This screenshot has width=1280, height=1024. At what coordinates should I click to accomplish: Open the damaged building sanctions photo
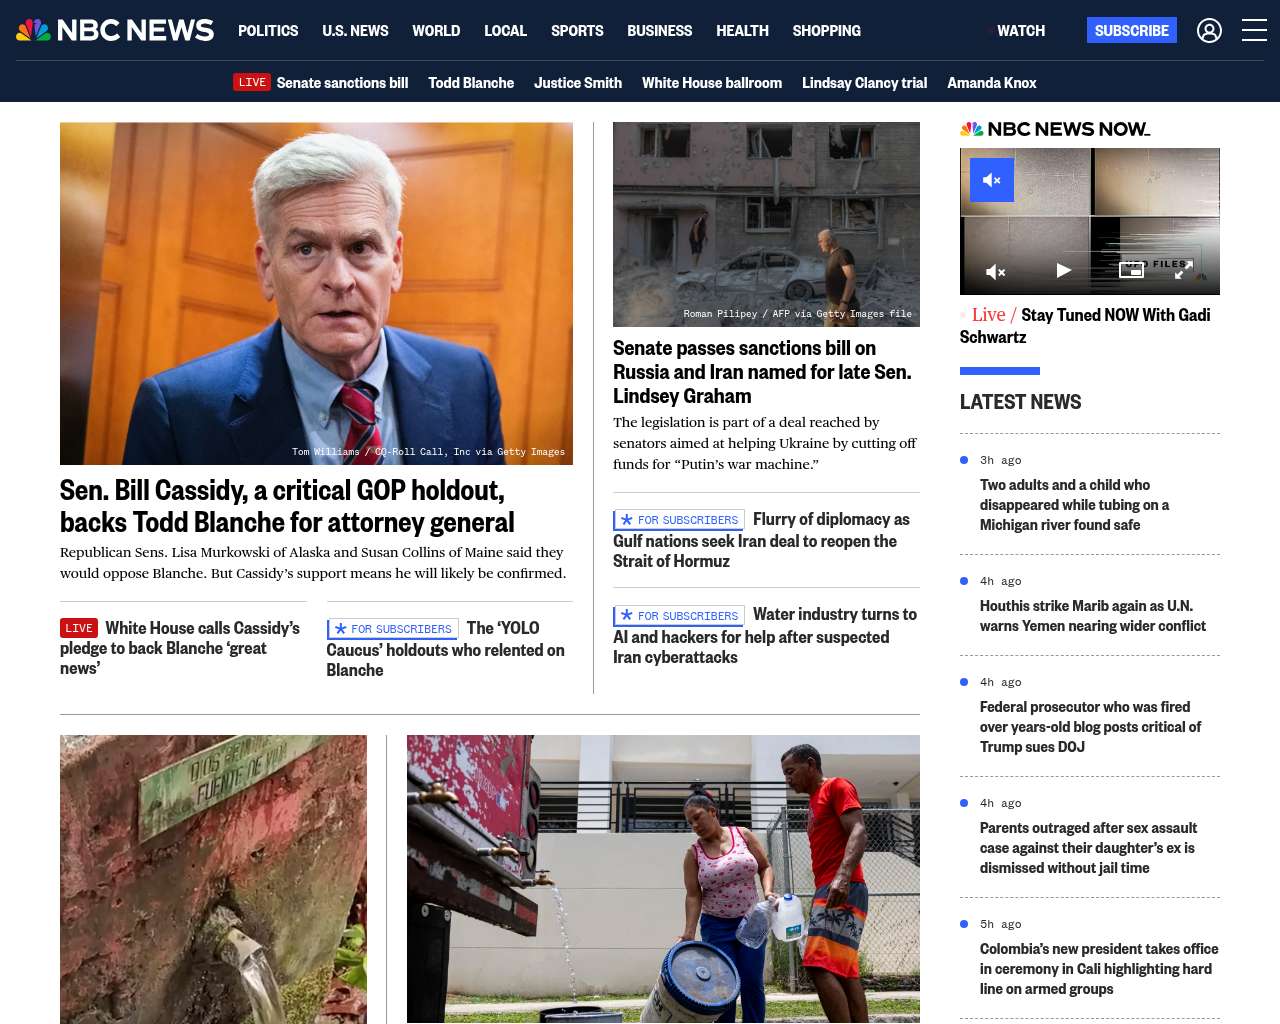pos(766,224)
